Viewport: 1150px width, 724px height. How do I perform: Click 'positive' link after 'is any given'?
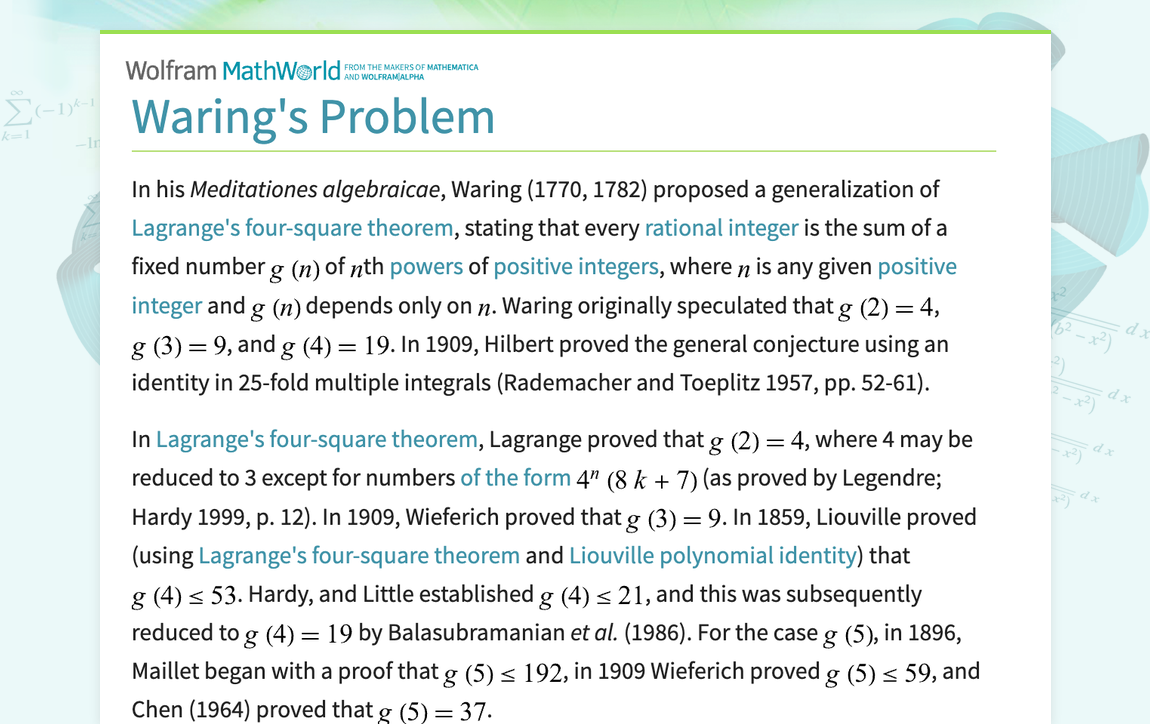click(x=917, y=267)
